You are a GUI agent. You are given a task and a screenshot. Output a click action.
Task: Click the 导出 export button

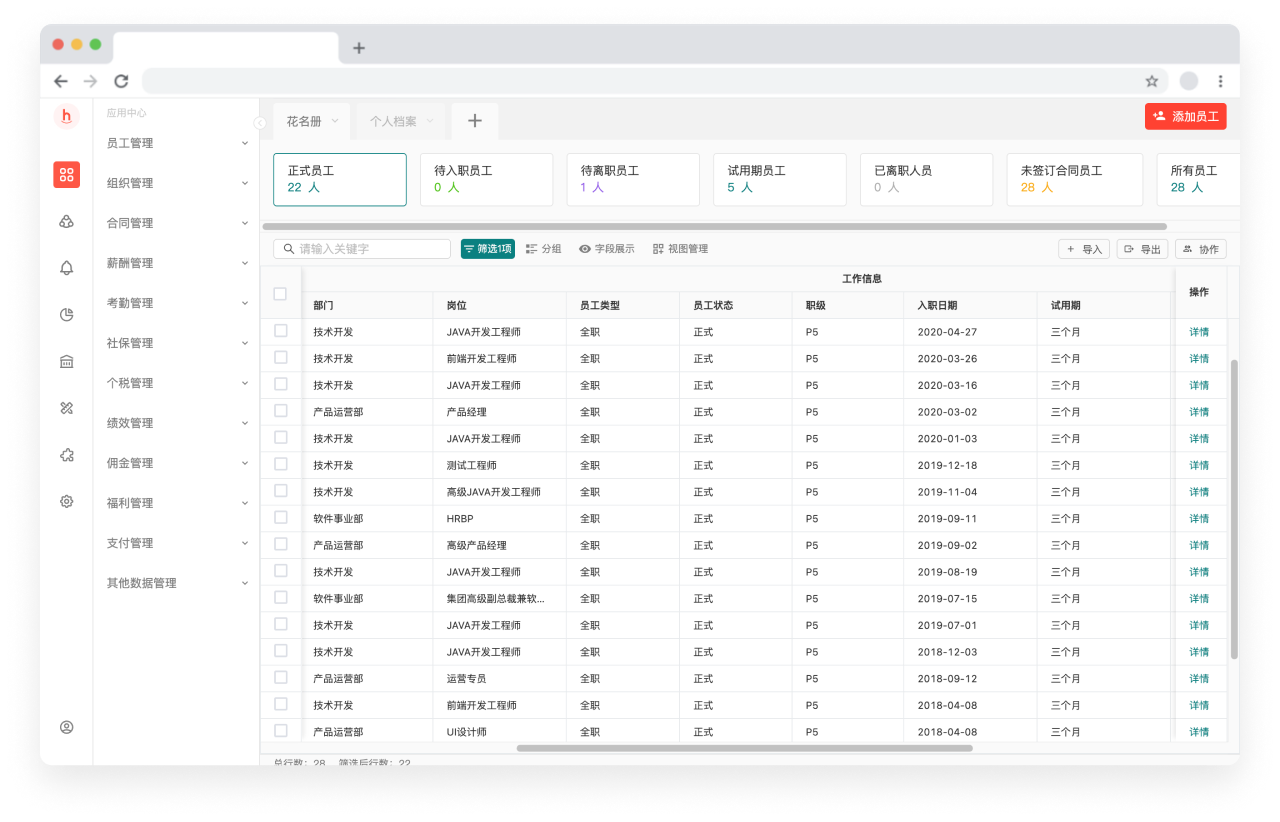(1142, 249)
